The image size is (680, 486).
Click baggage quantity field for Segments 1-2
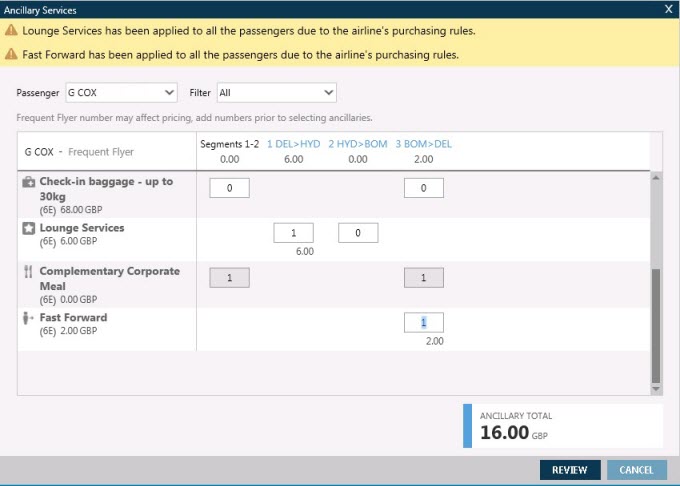click(x=230, y=188)
